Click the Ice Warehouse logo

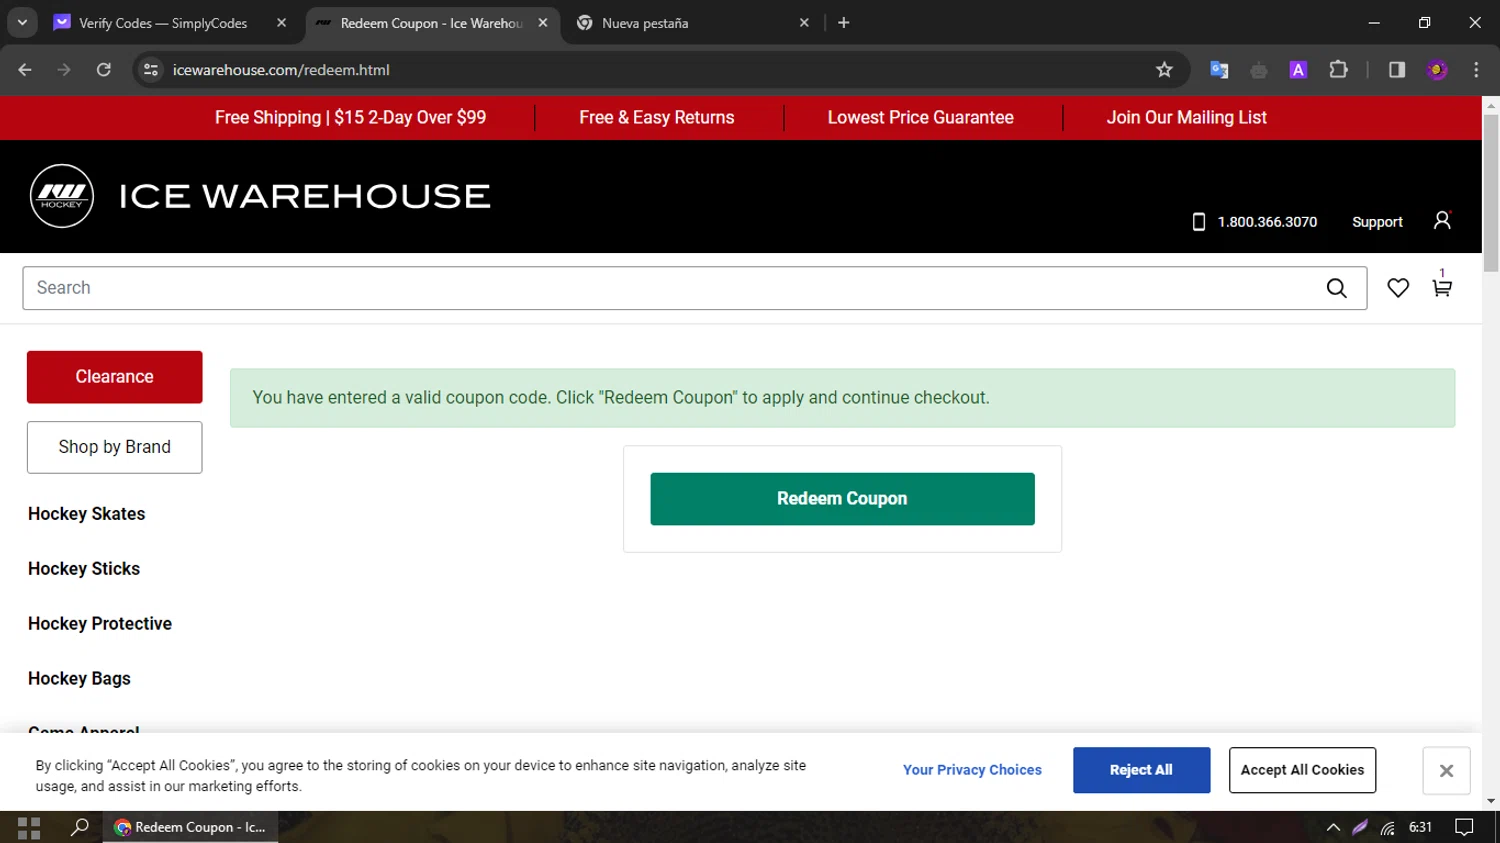[260, 196]
